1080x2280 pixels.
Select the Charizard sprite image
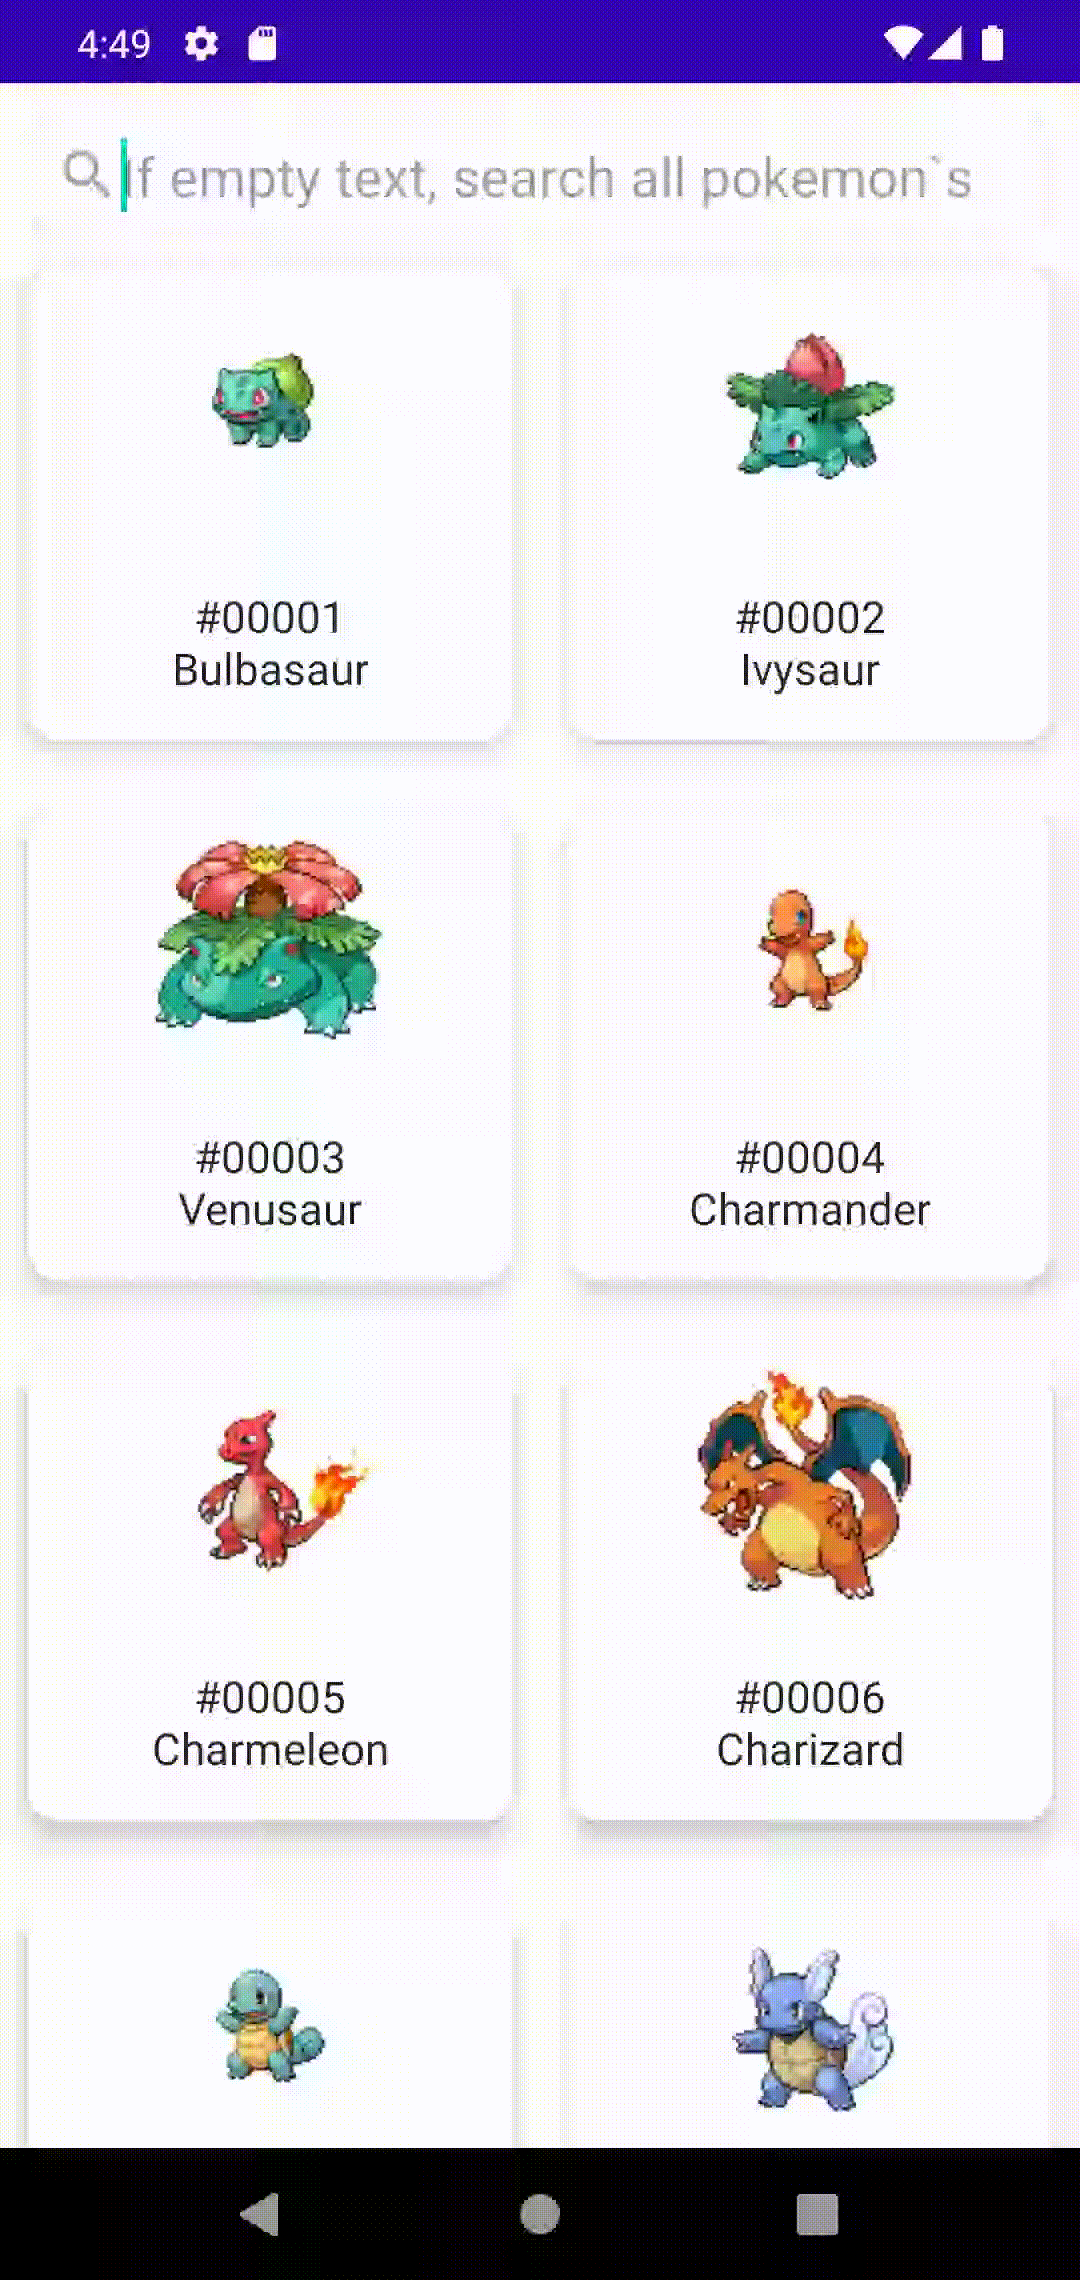pos(806,1484)
